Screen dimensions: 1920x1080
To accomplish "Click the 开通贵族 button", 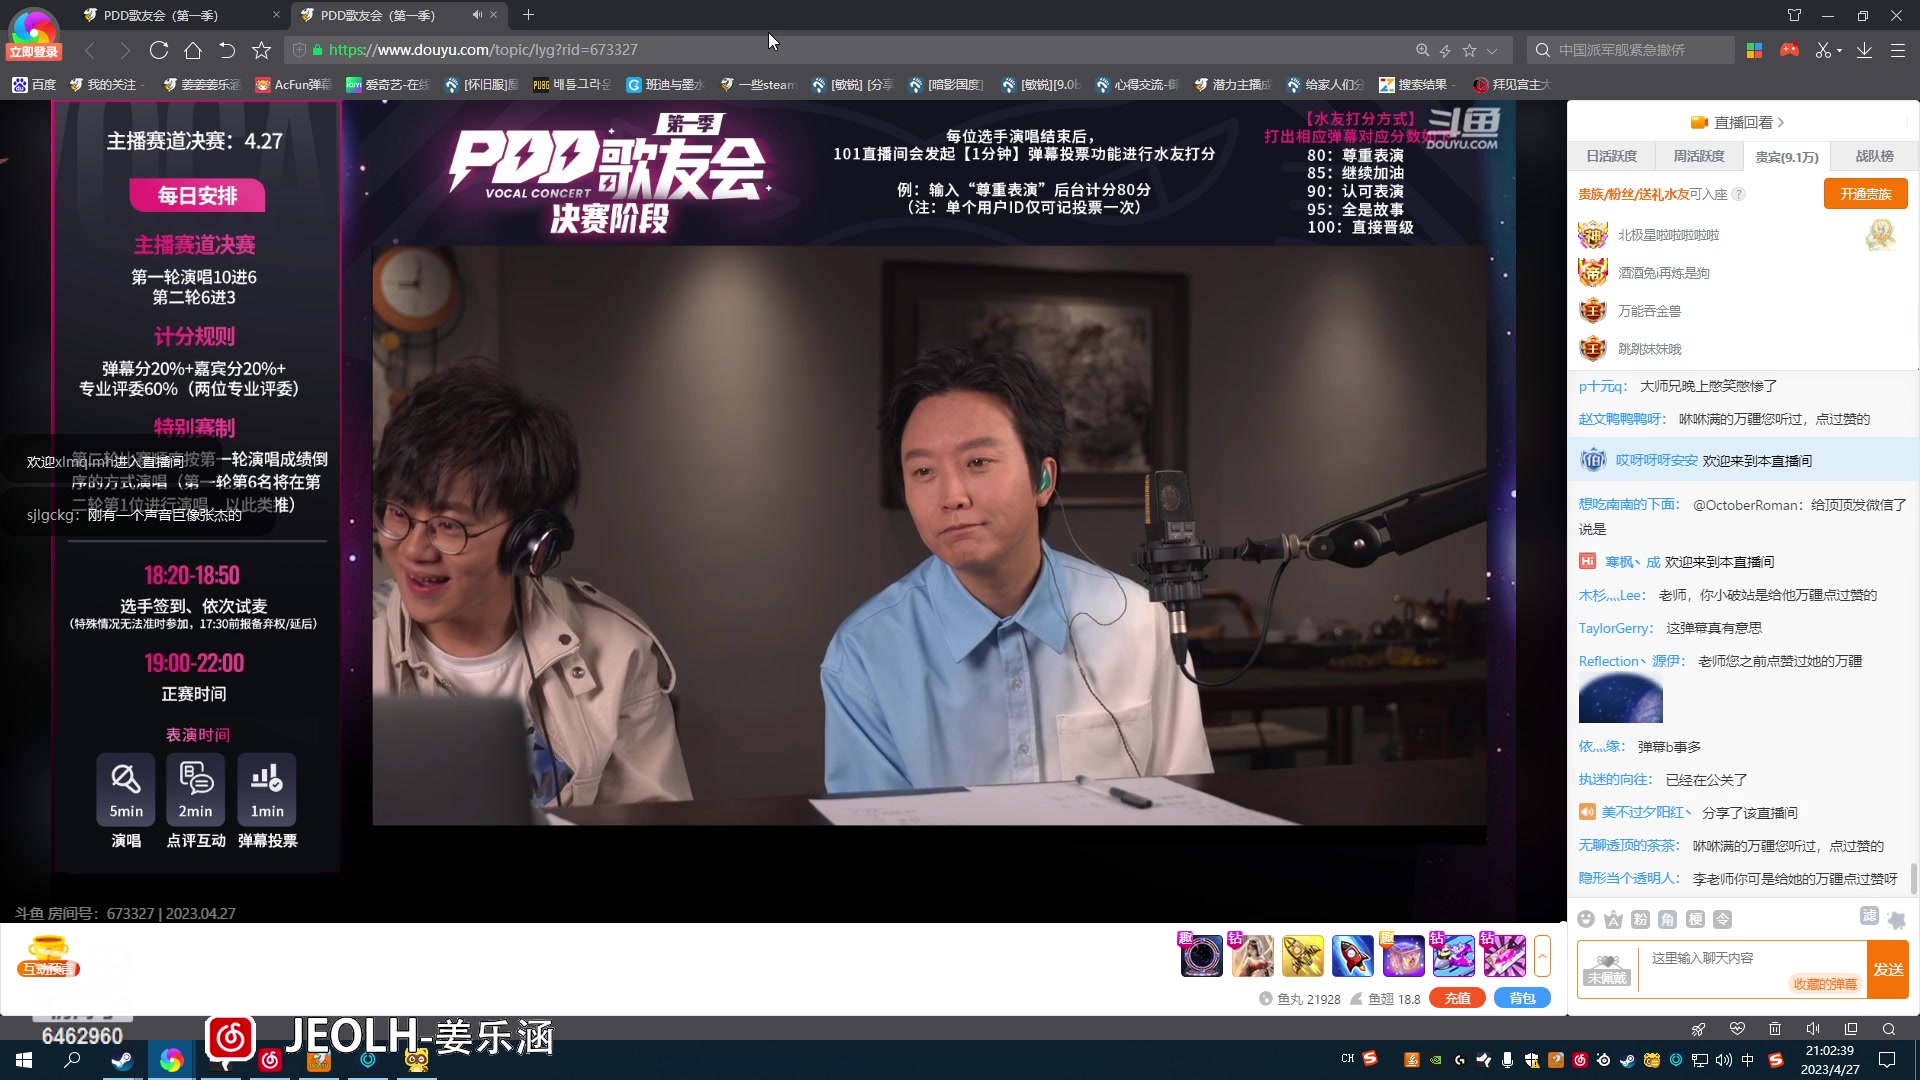I will [x=1865, y=194].
